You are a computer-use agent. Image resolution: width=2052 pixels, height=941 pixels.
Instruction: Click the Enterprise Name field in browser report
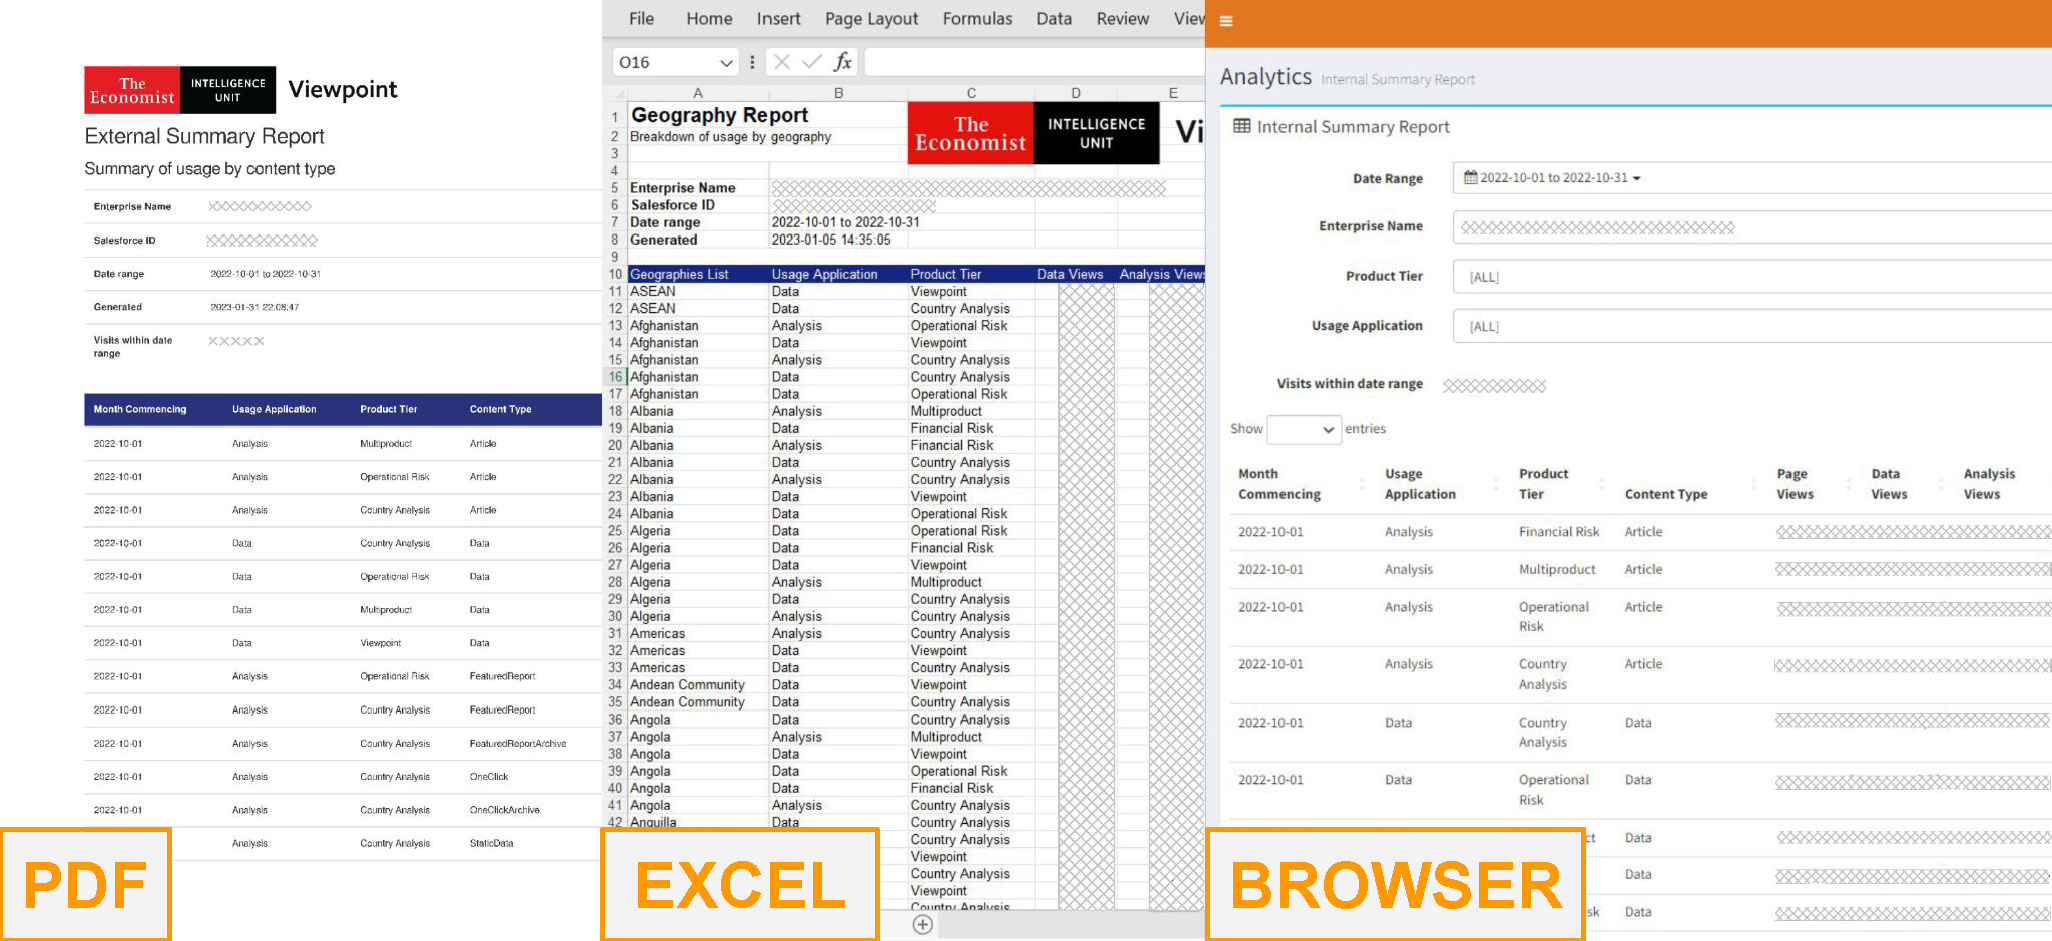coord(1752,227)
